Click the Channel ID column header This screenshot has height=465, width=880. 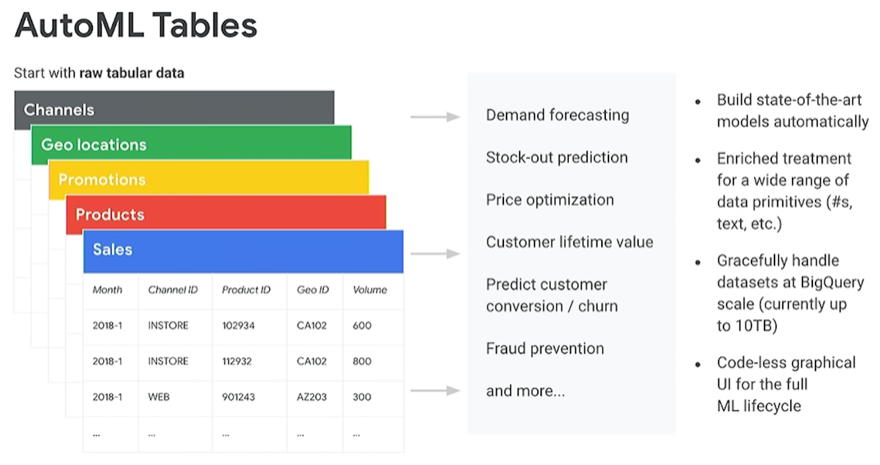[173, 290]
